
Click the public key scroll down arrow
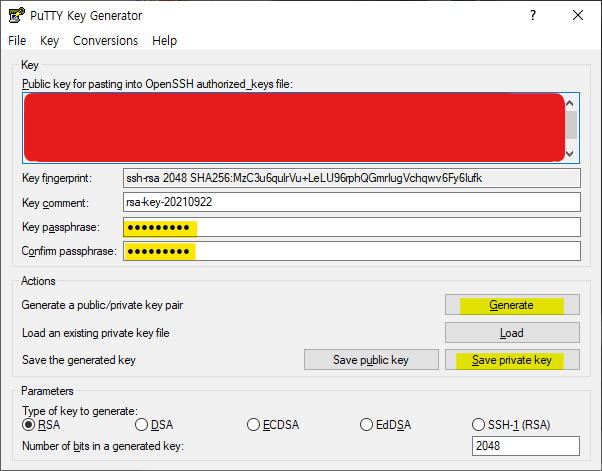click(570, 154)
